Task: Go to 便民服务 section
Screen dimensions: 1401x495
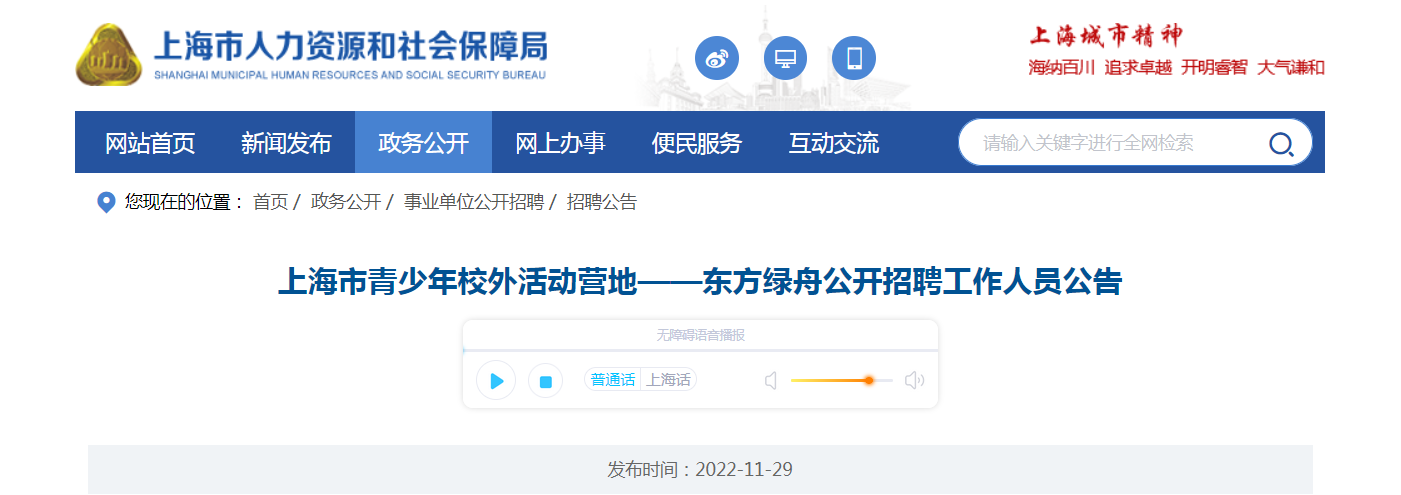Action: tap(697, 143)
